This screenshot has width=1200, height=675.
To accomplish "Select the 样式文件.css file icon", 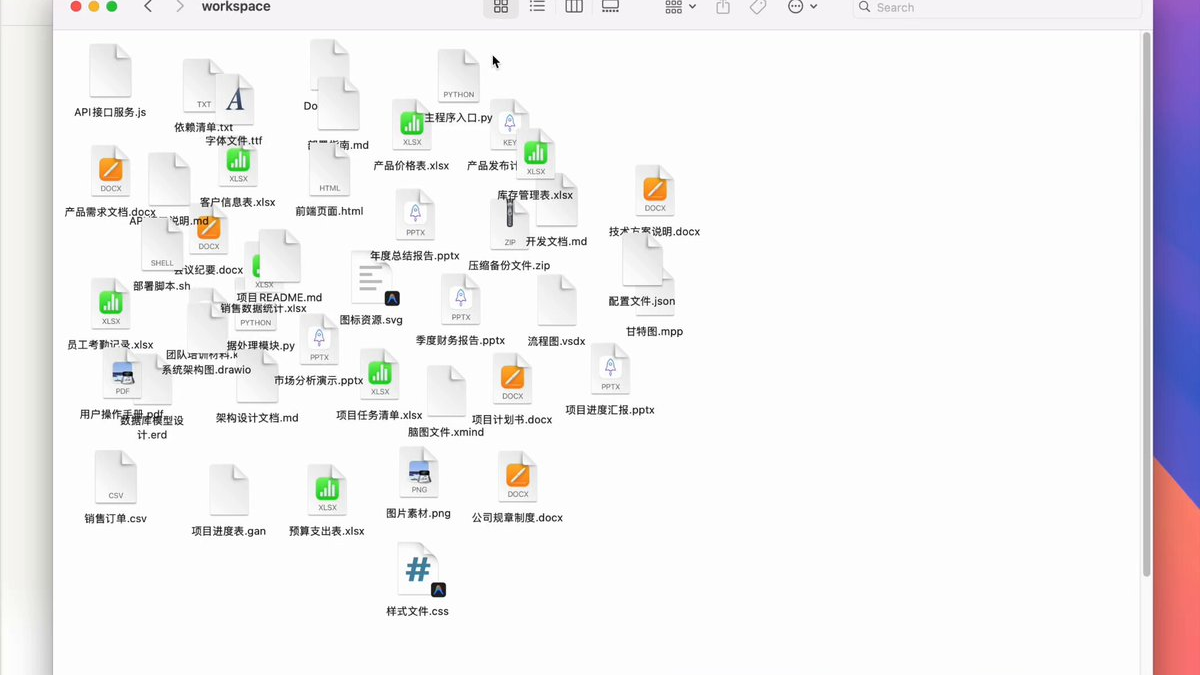I will [418, 570].
